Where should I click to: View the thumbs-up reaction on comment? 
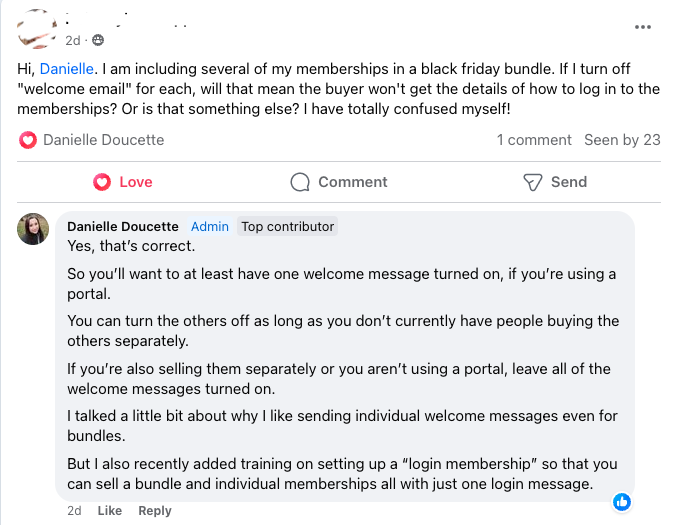(x=621, y=502)
